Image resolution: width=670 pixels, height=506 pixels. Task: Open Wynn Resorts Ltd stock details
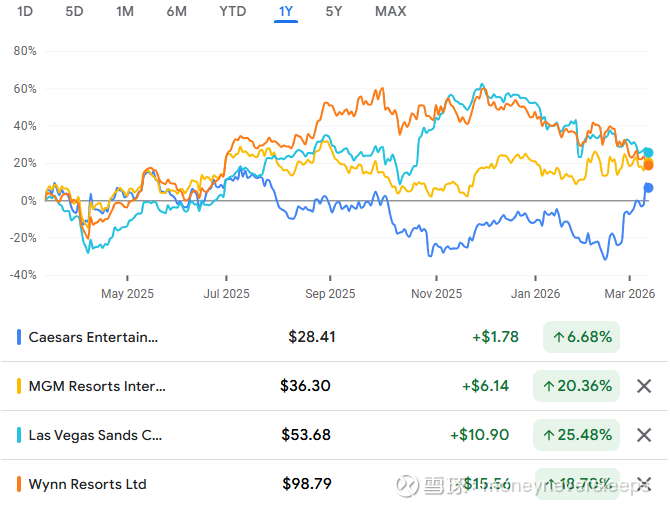(x=88, y=484)
